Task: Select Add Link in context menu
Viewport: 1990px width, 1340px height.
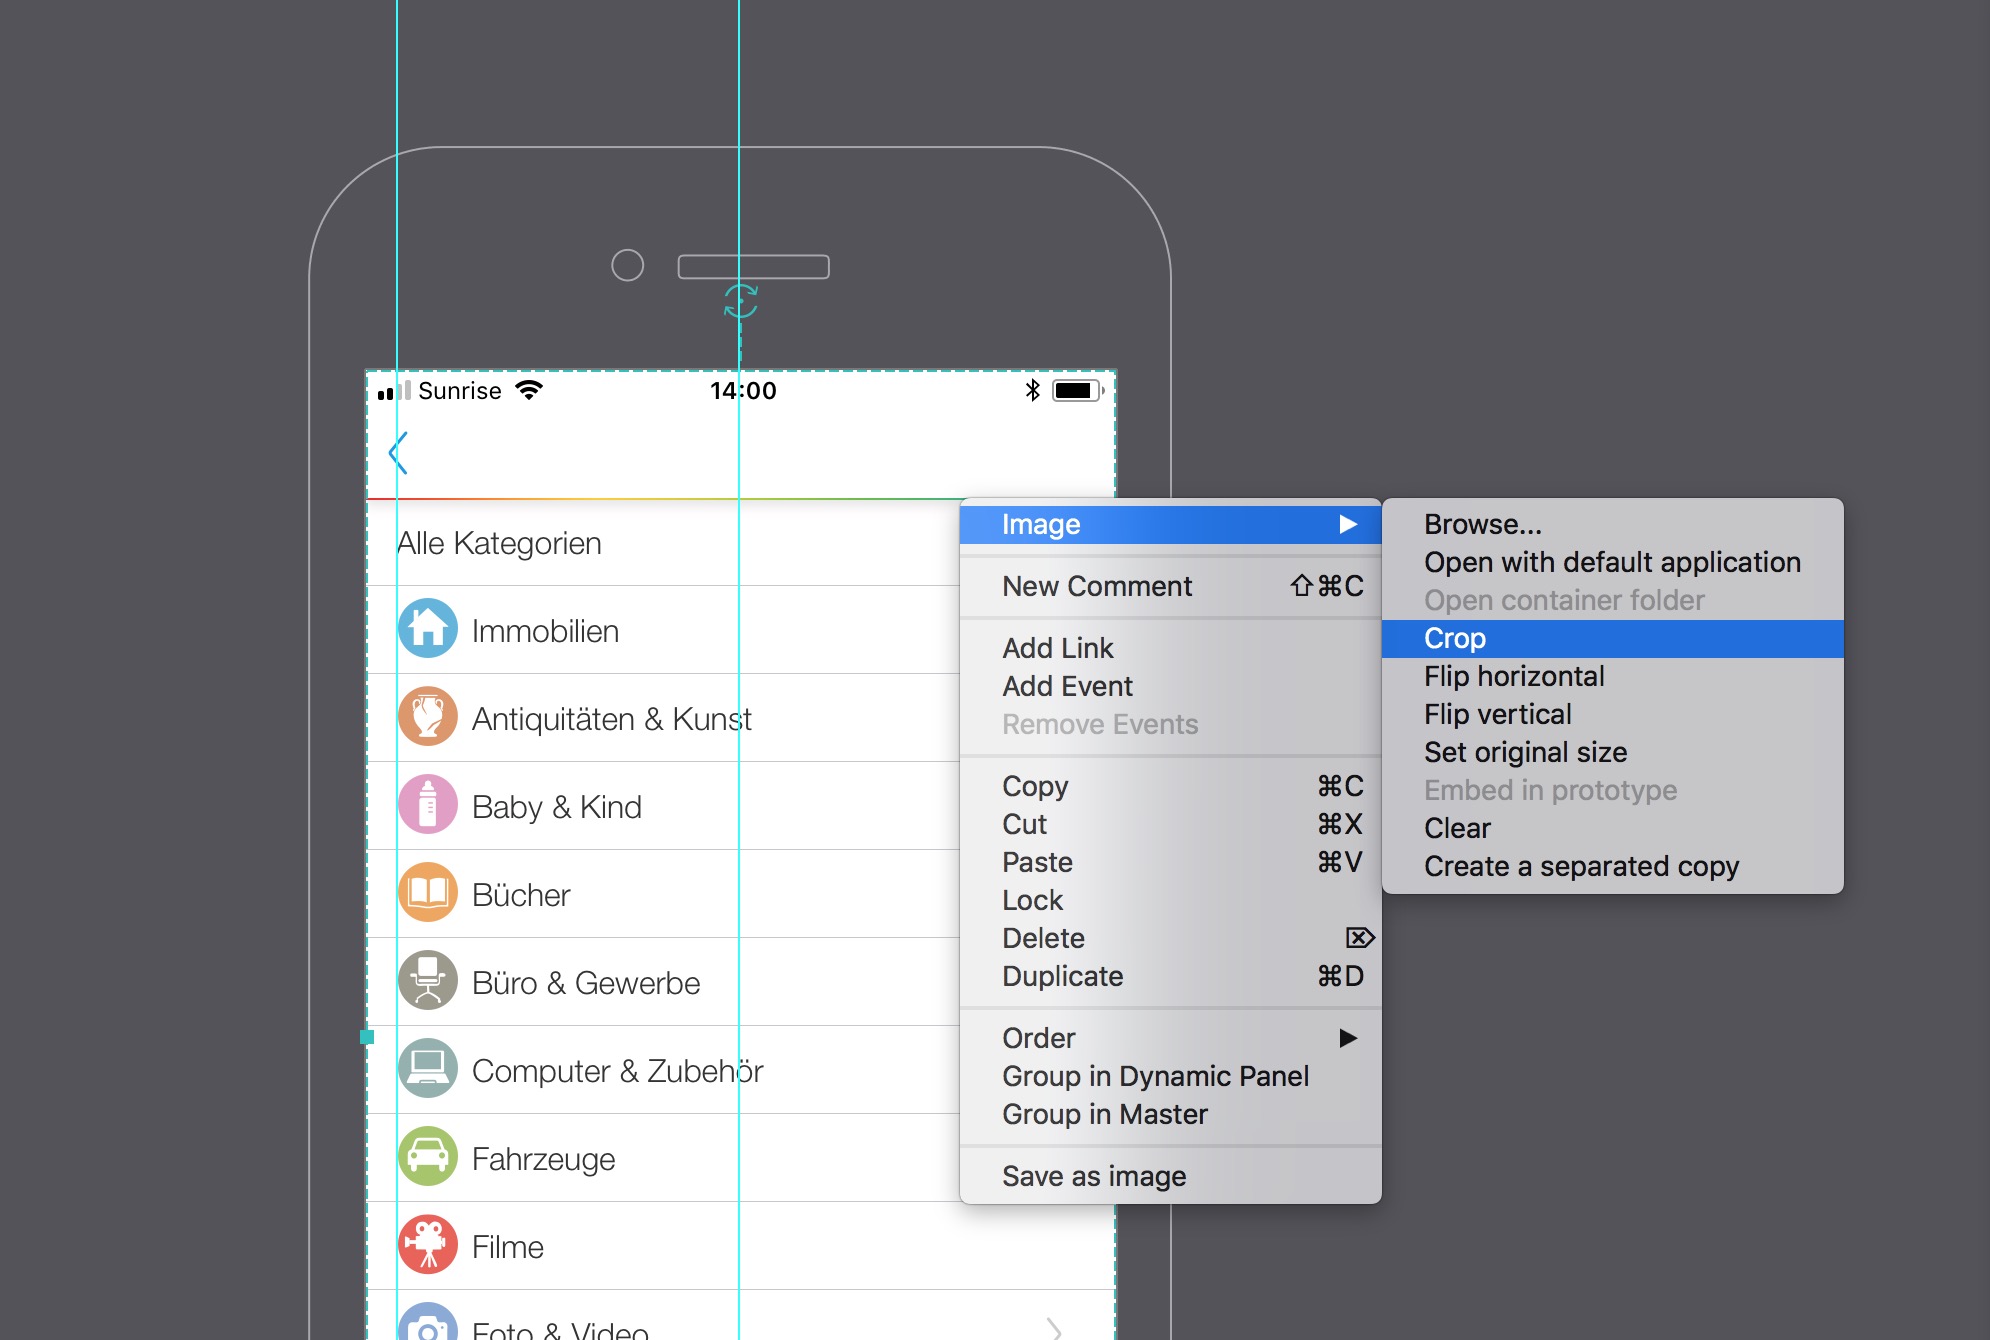Action: point(1170,648)
